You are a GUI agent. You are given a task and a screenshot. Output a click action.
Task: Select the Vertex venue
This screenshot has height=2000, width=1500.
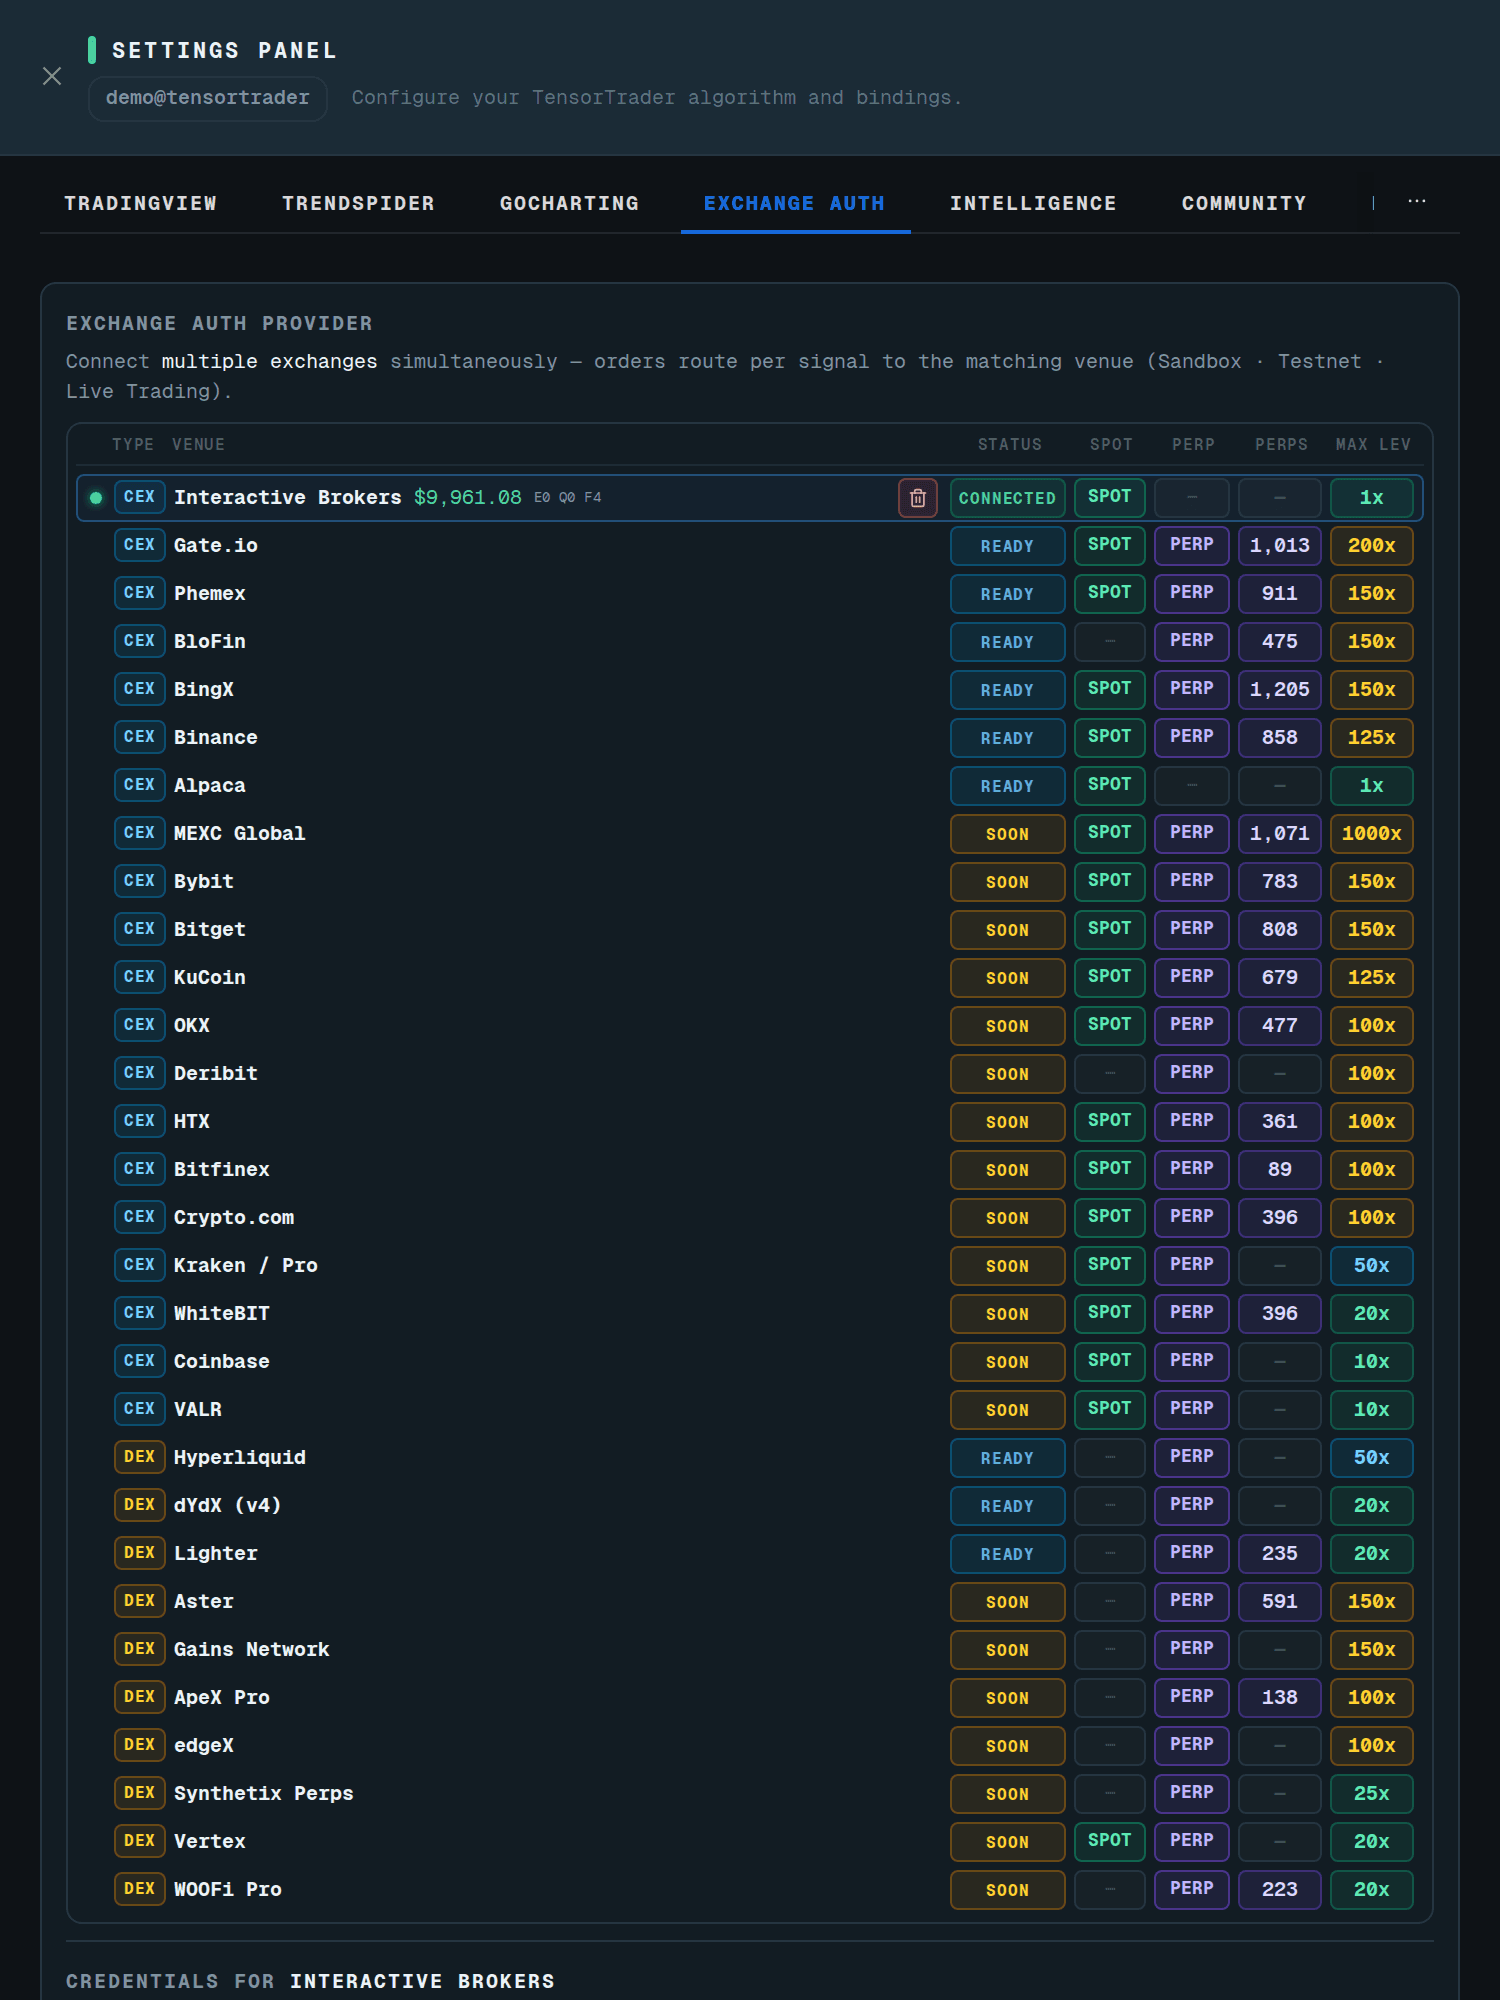[750, 1842]
